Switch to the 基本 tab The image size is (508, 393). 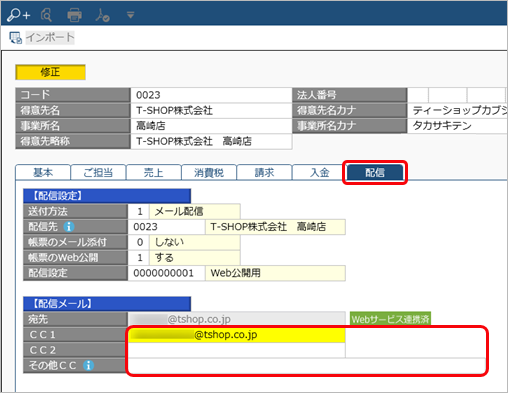(x=43, y=172)
